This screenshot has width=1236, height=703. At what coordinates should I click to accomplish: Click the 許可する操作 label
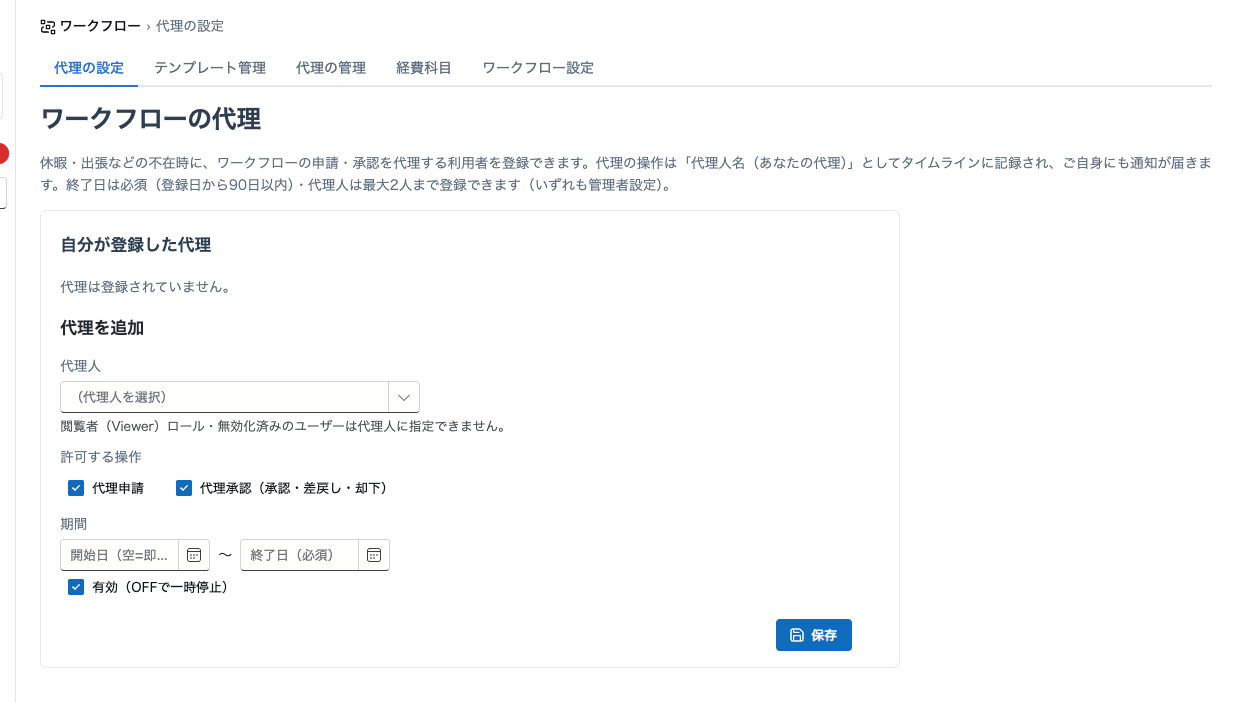[x=101, y=457]
